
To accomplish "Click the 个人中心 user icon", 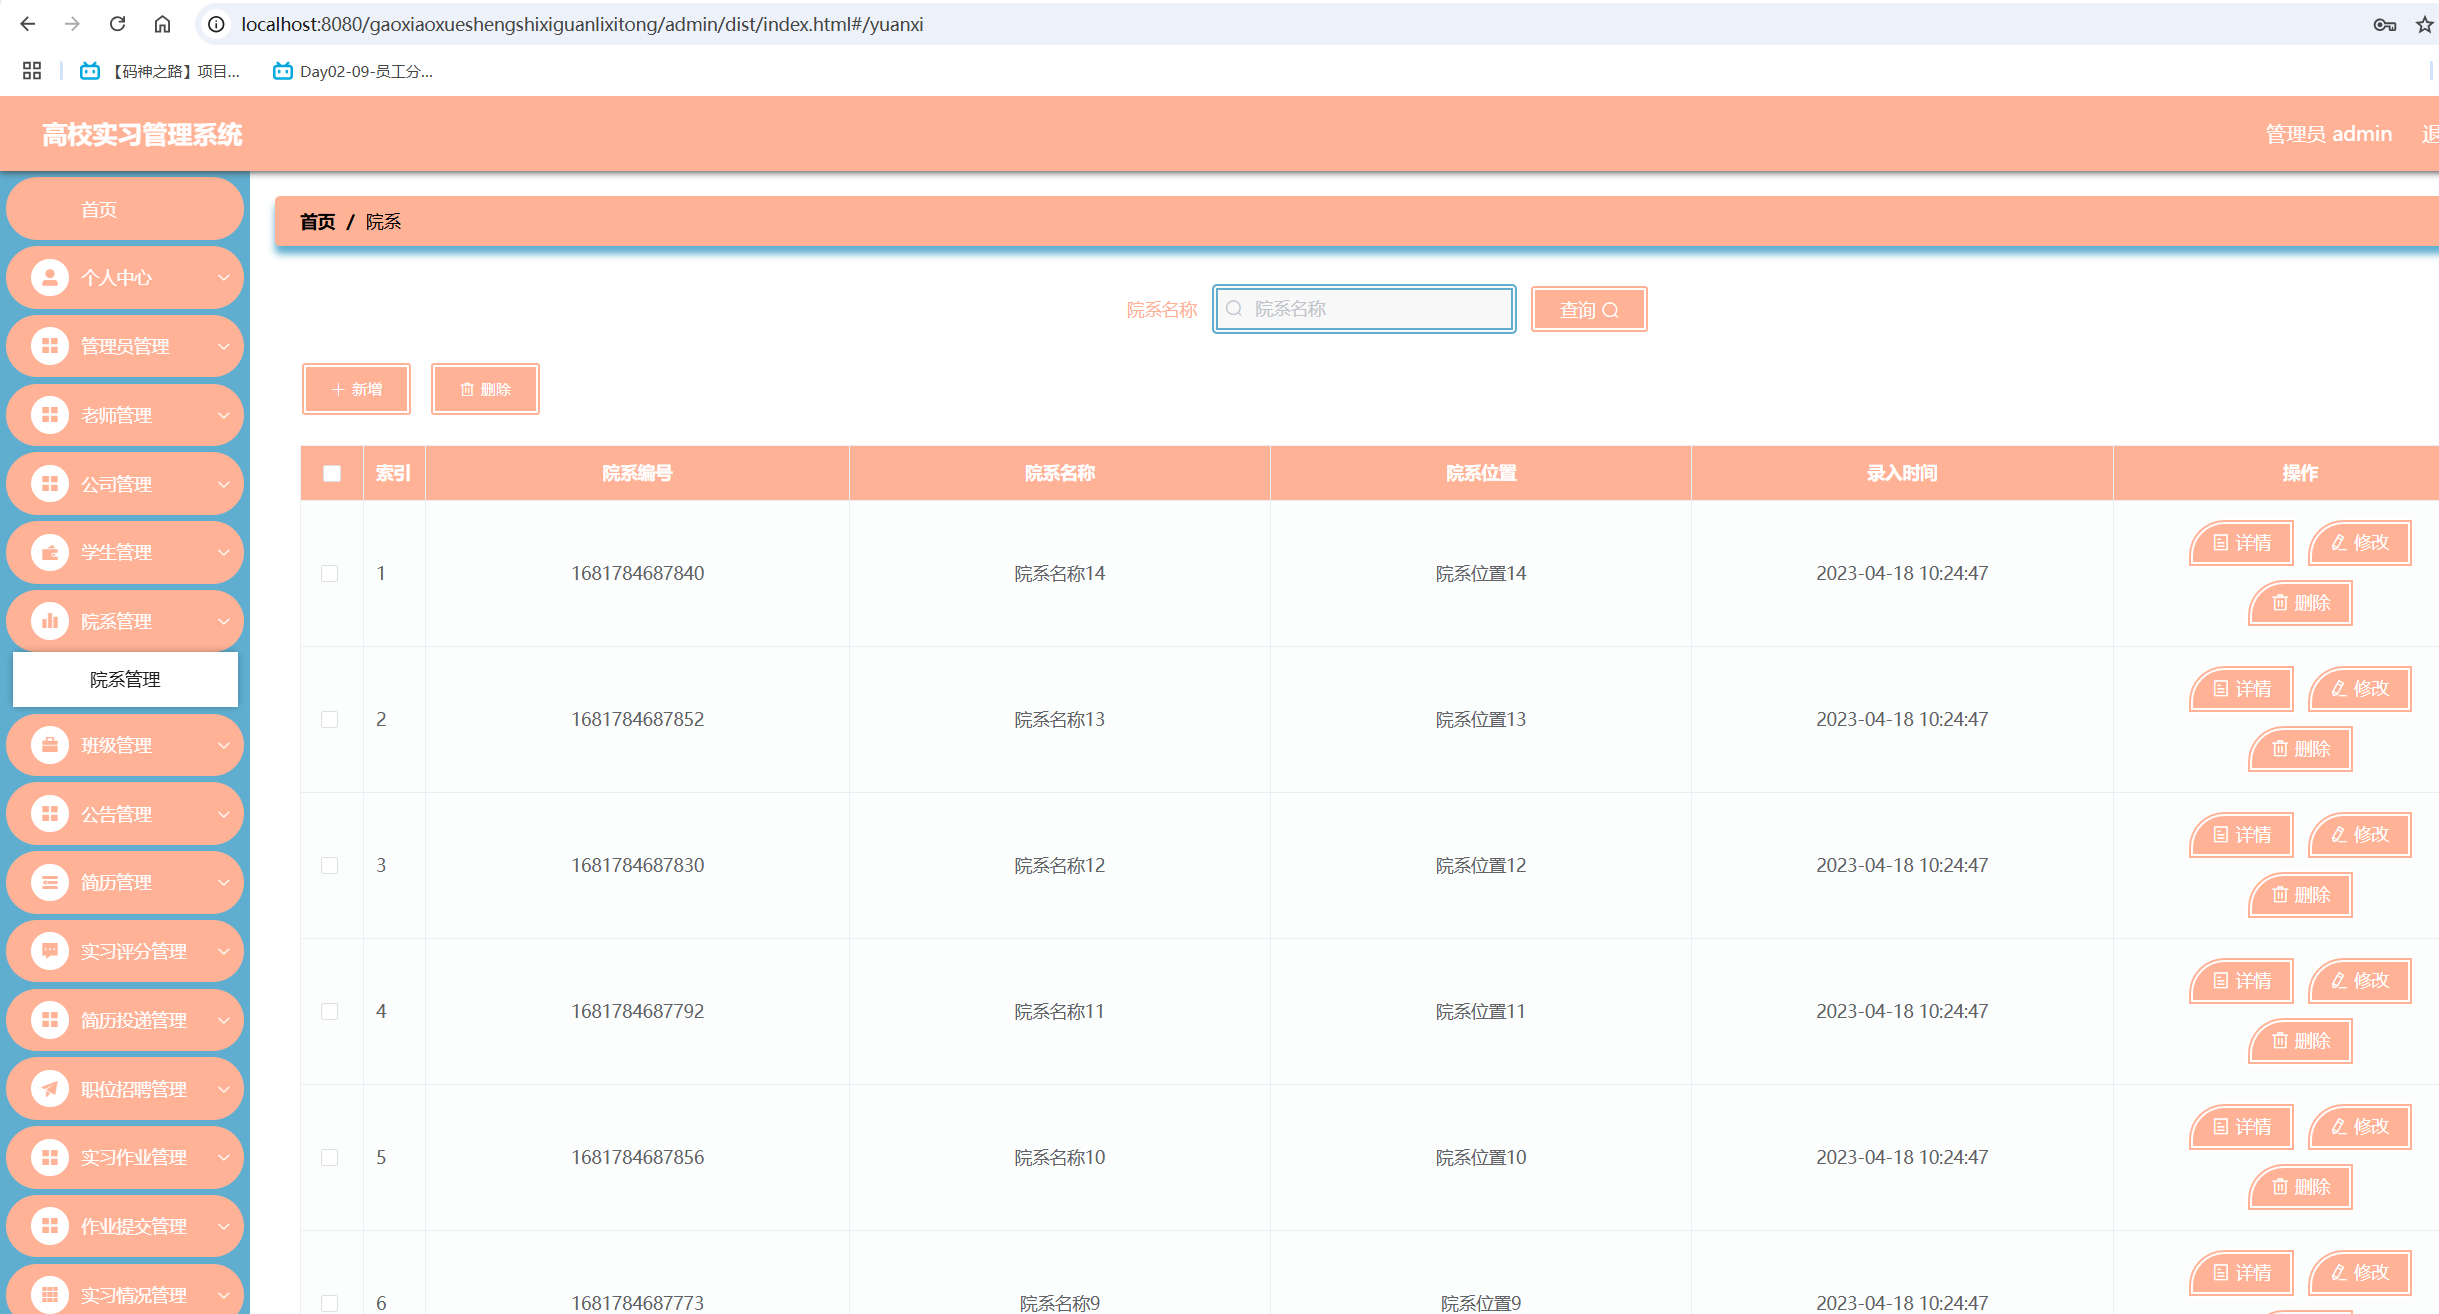I will click(x=49, y=277).
